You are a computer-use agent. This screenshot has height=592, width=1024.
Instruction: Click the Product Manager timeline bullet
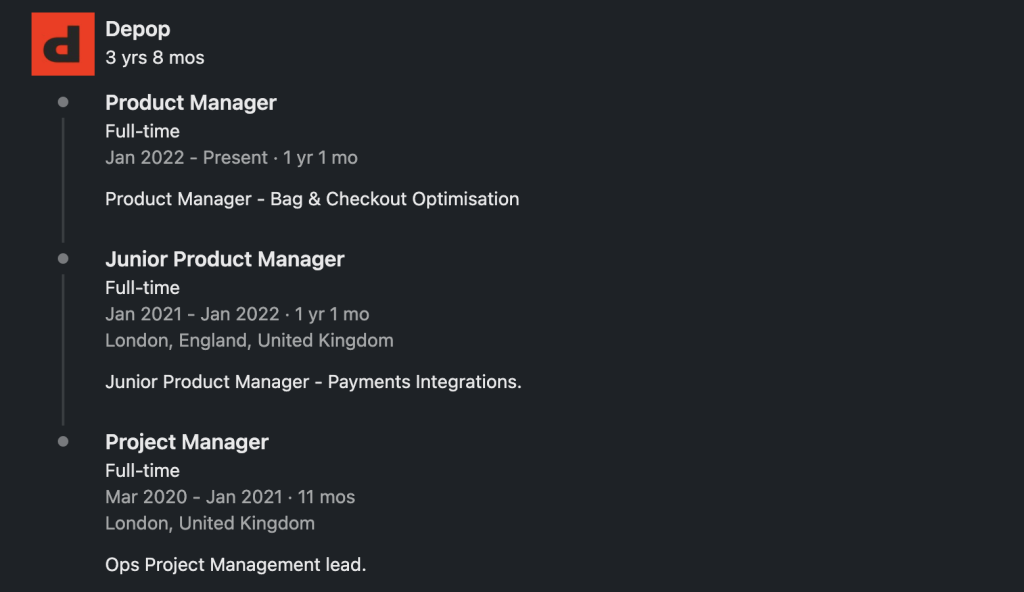coord(63,102)
